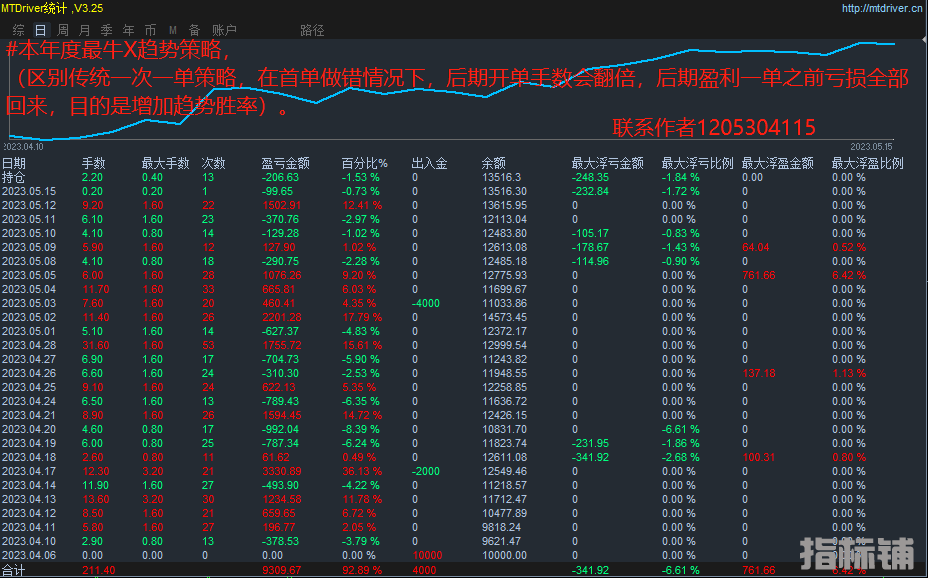Click the 余额 column header

click(494, 163)
